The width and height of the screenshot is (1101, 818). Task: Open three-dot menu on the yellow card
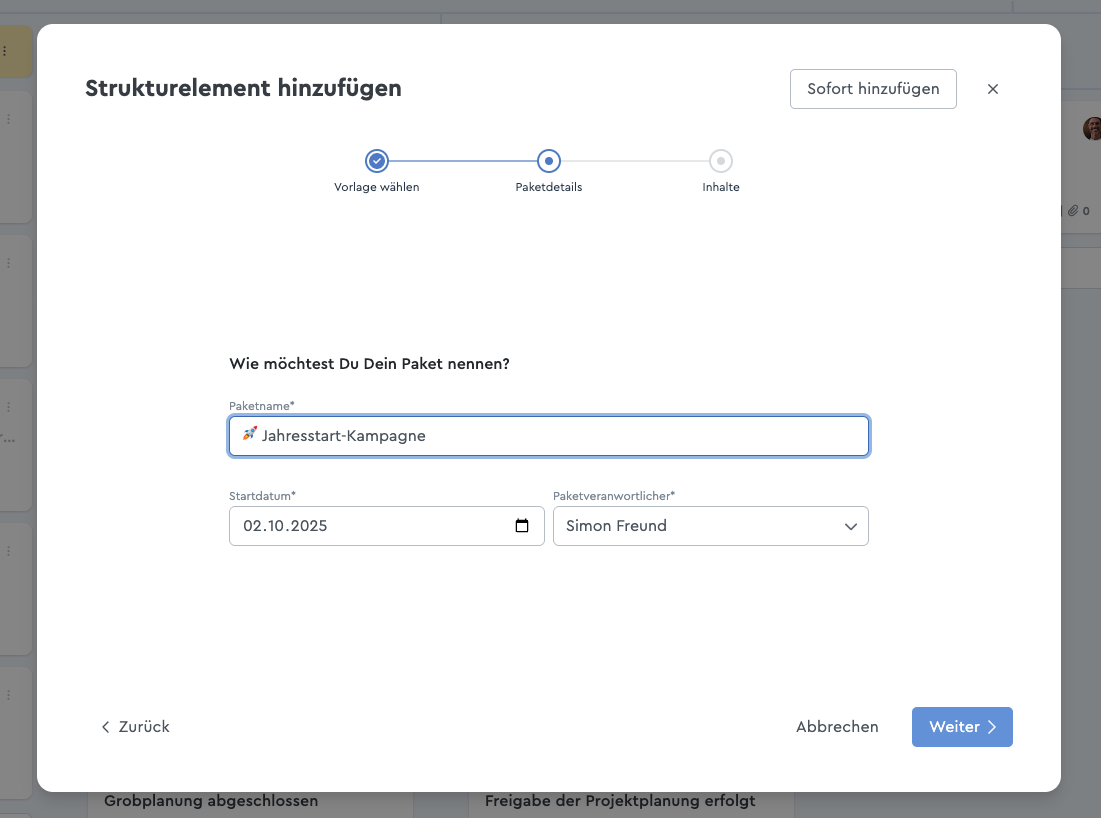5,51
